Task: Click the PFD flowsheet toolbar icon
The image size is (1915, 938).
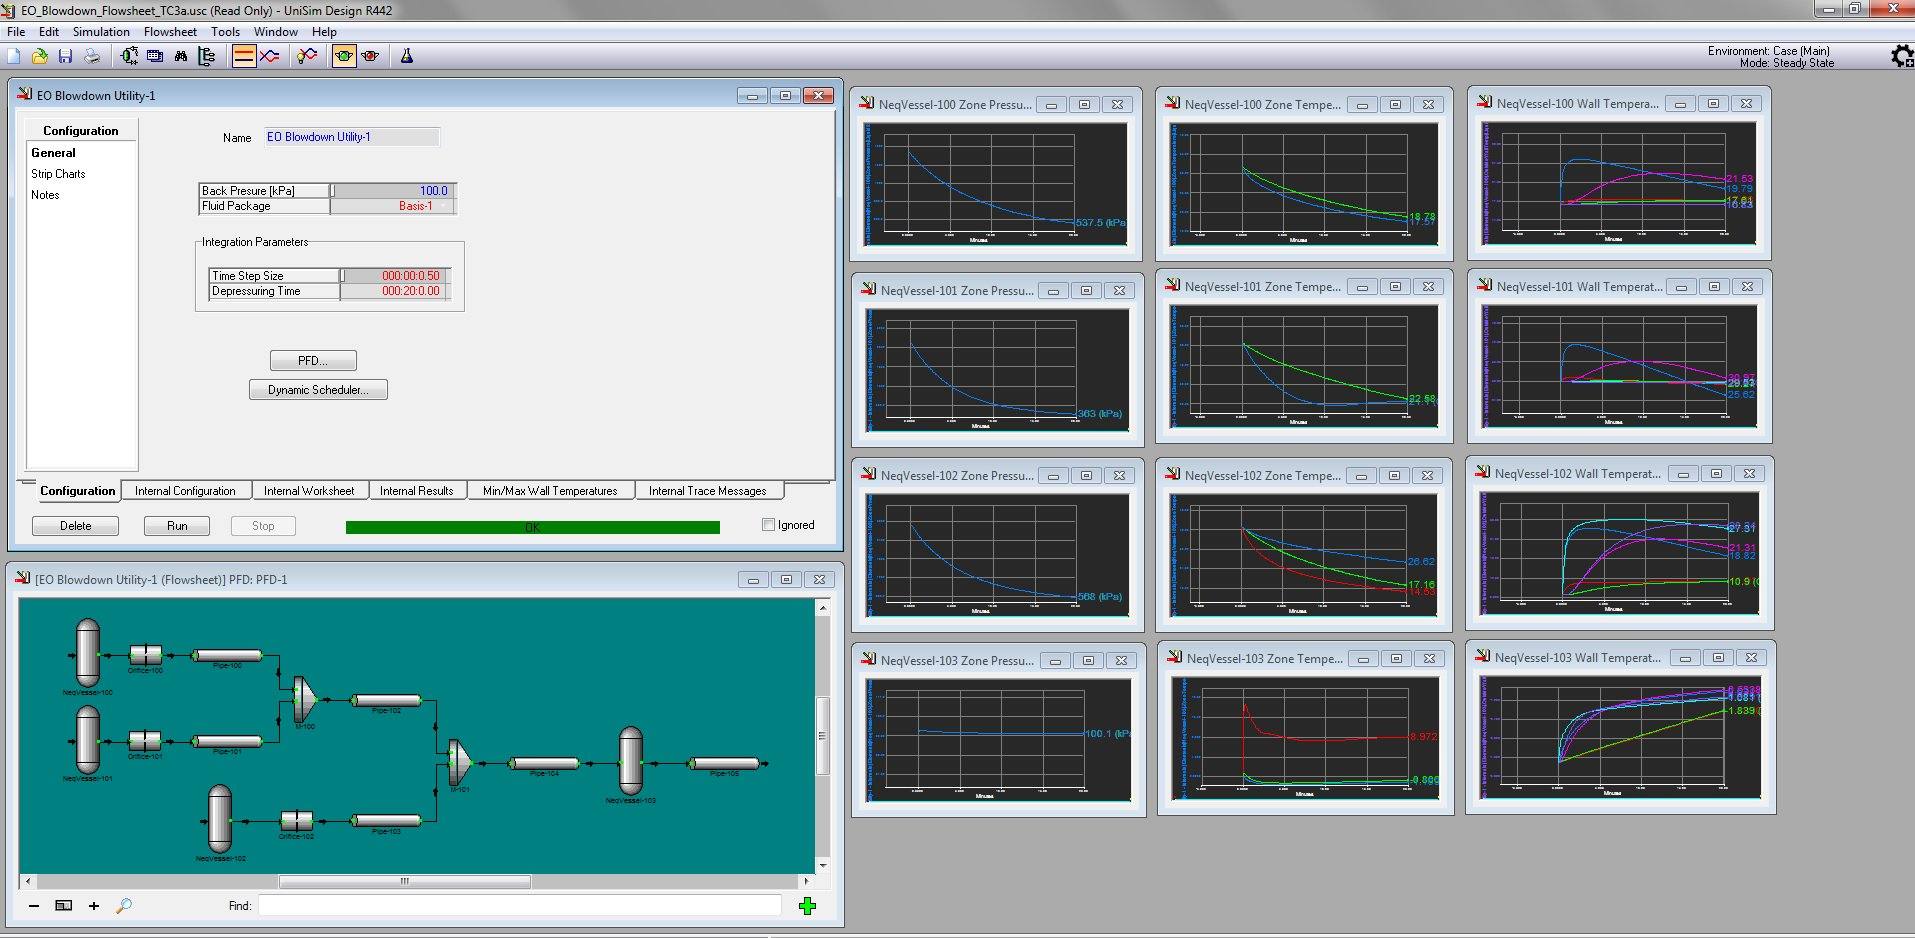Action: [129, 56]
